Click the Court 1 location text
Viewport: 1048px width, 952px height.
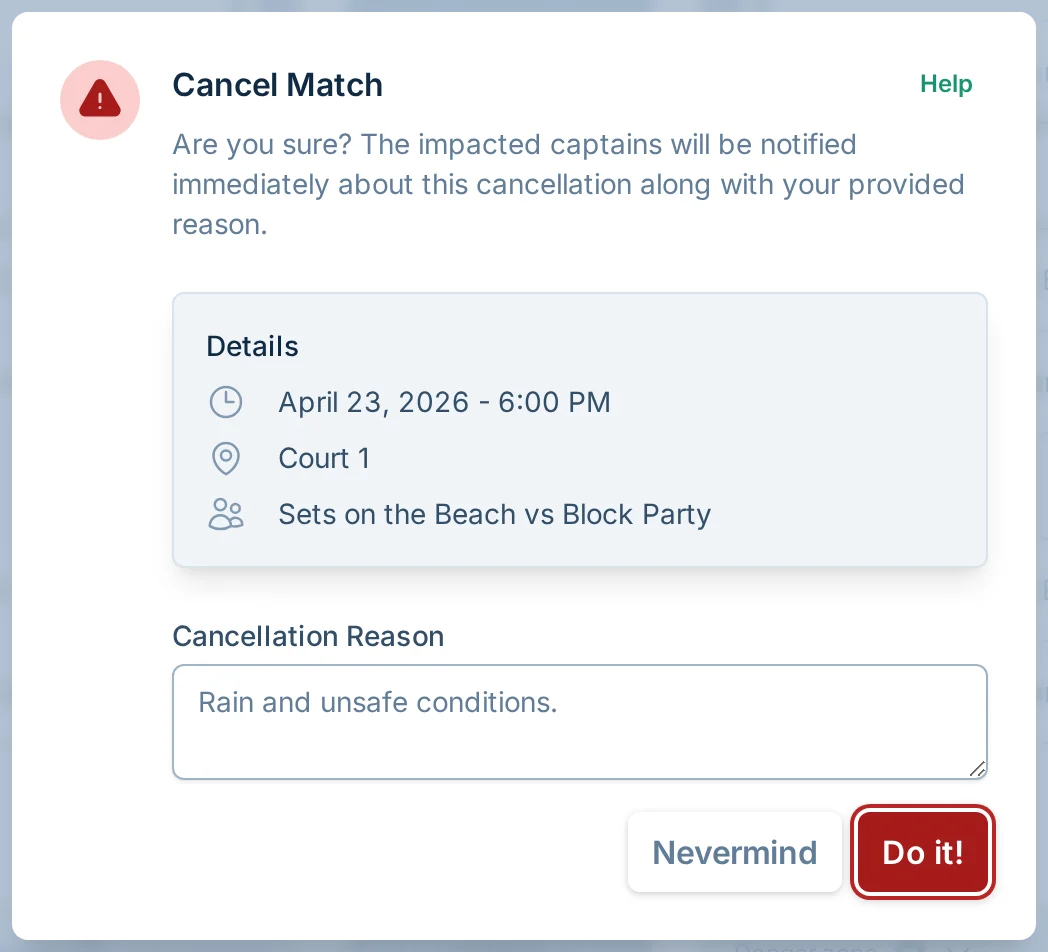click(324, 458)
